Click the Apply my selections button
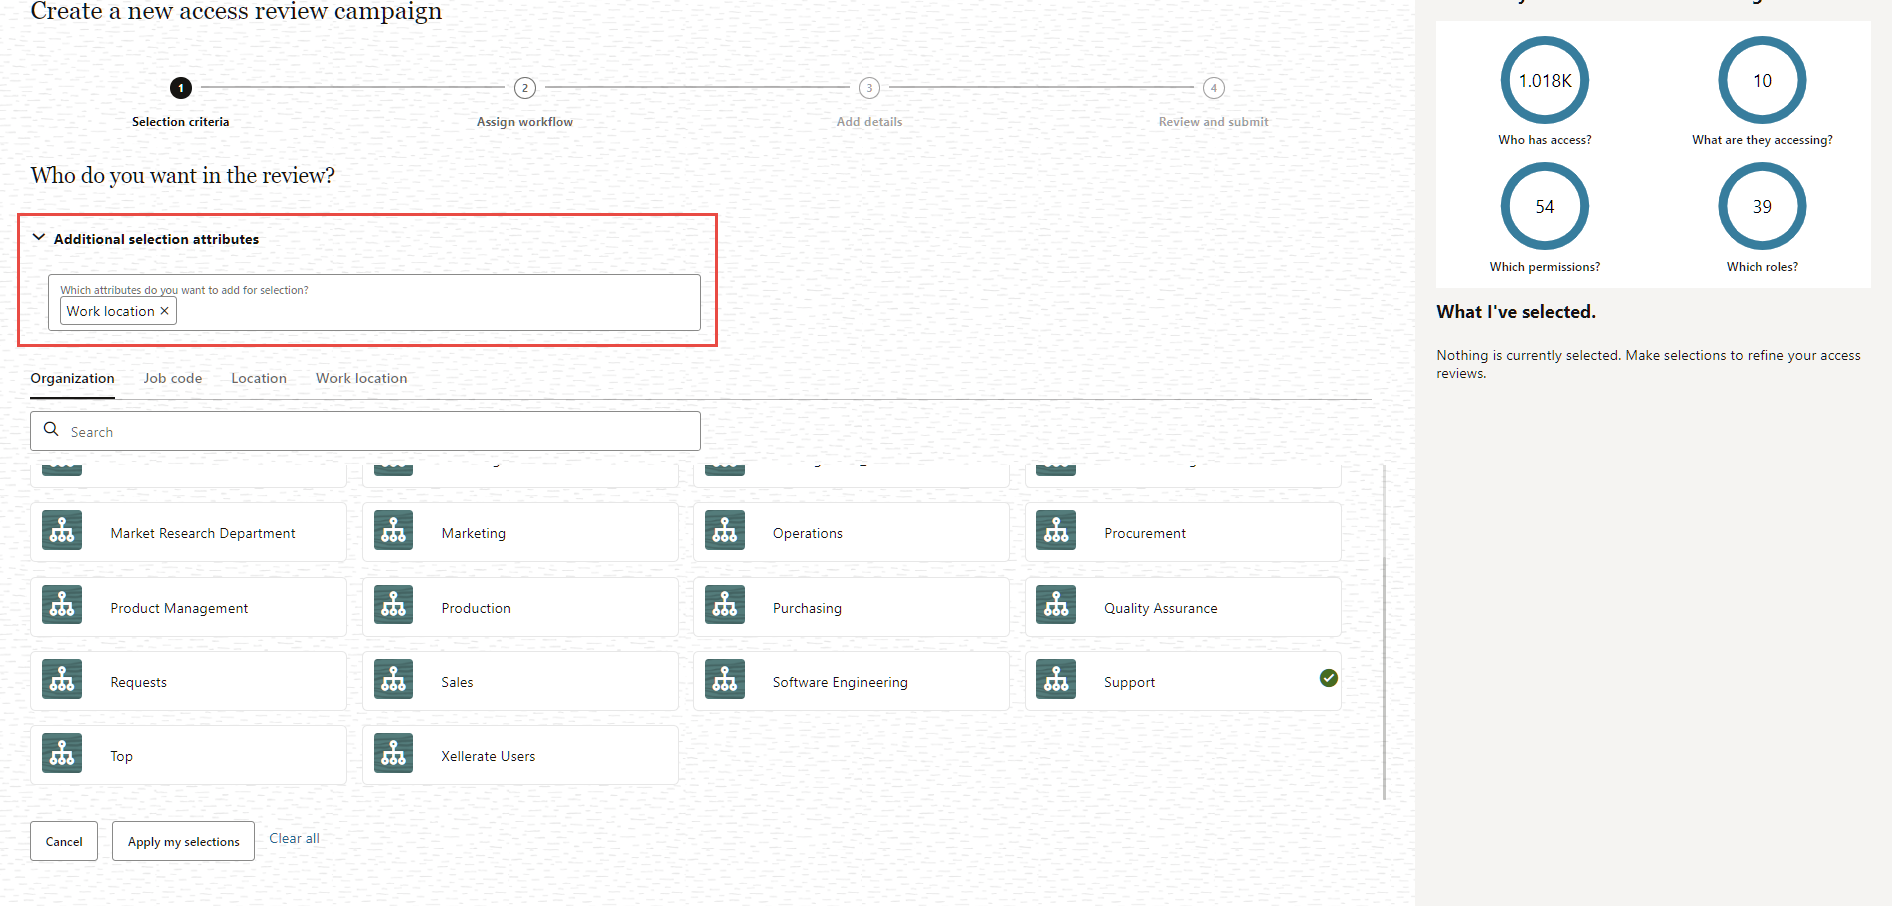Screen dimensions: 1892x906 183,840
